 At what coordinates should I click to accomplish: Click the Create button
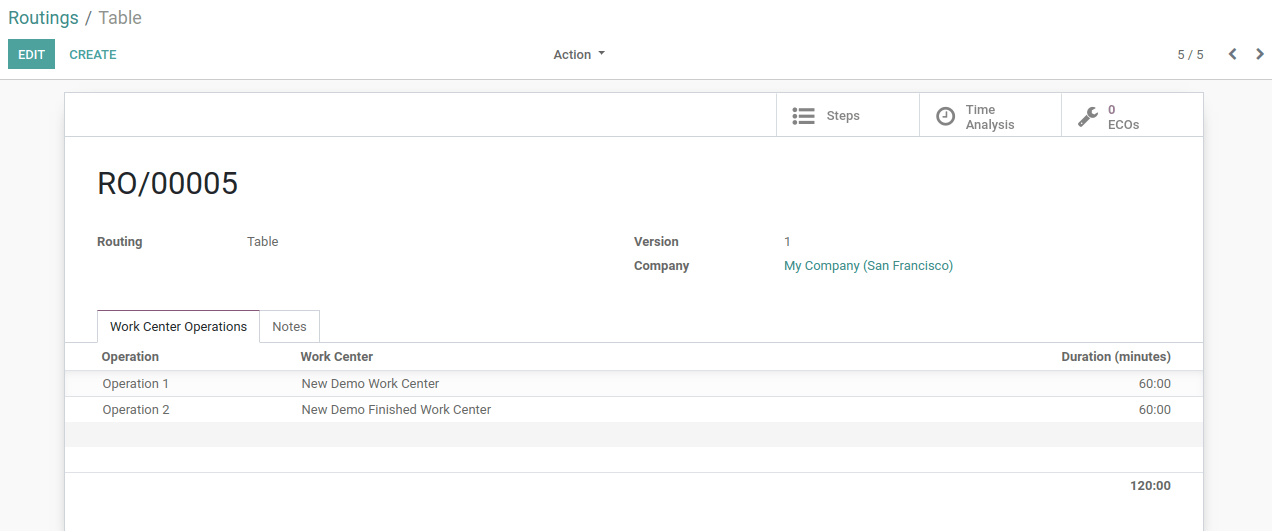(x=93, y=55)
